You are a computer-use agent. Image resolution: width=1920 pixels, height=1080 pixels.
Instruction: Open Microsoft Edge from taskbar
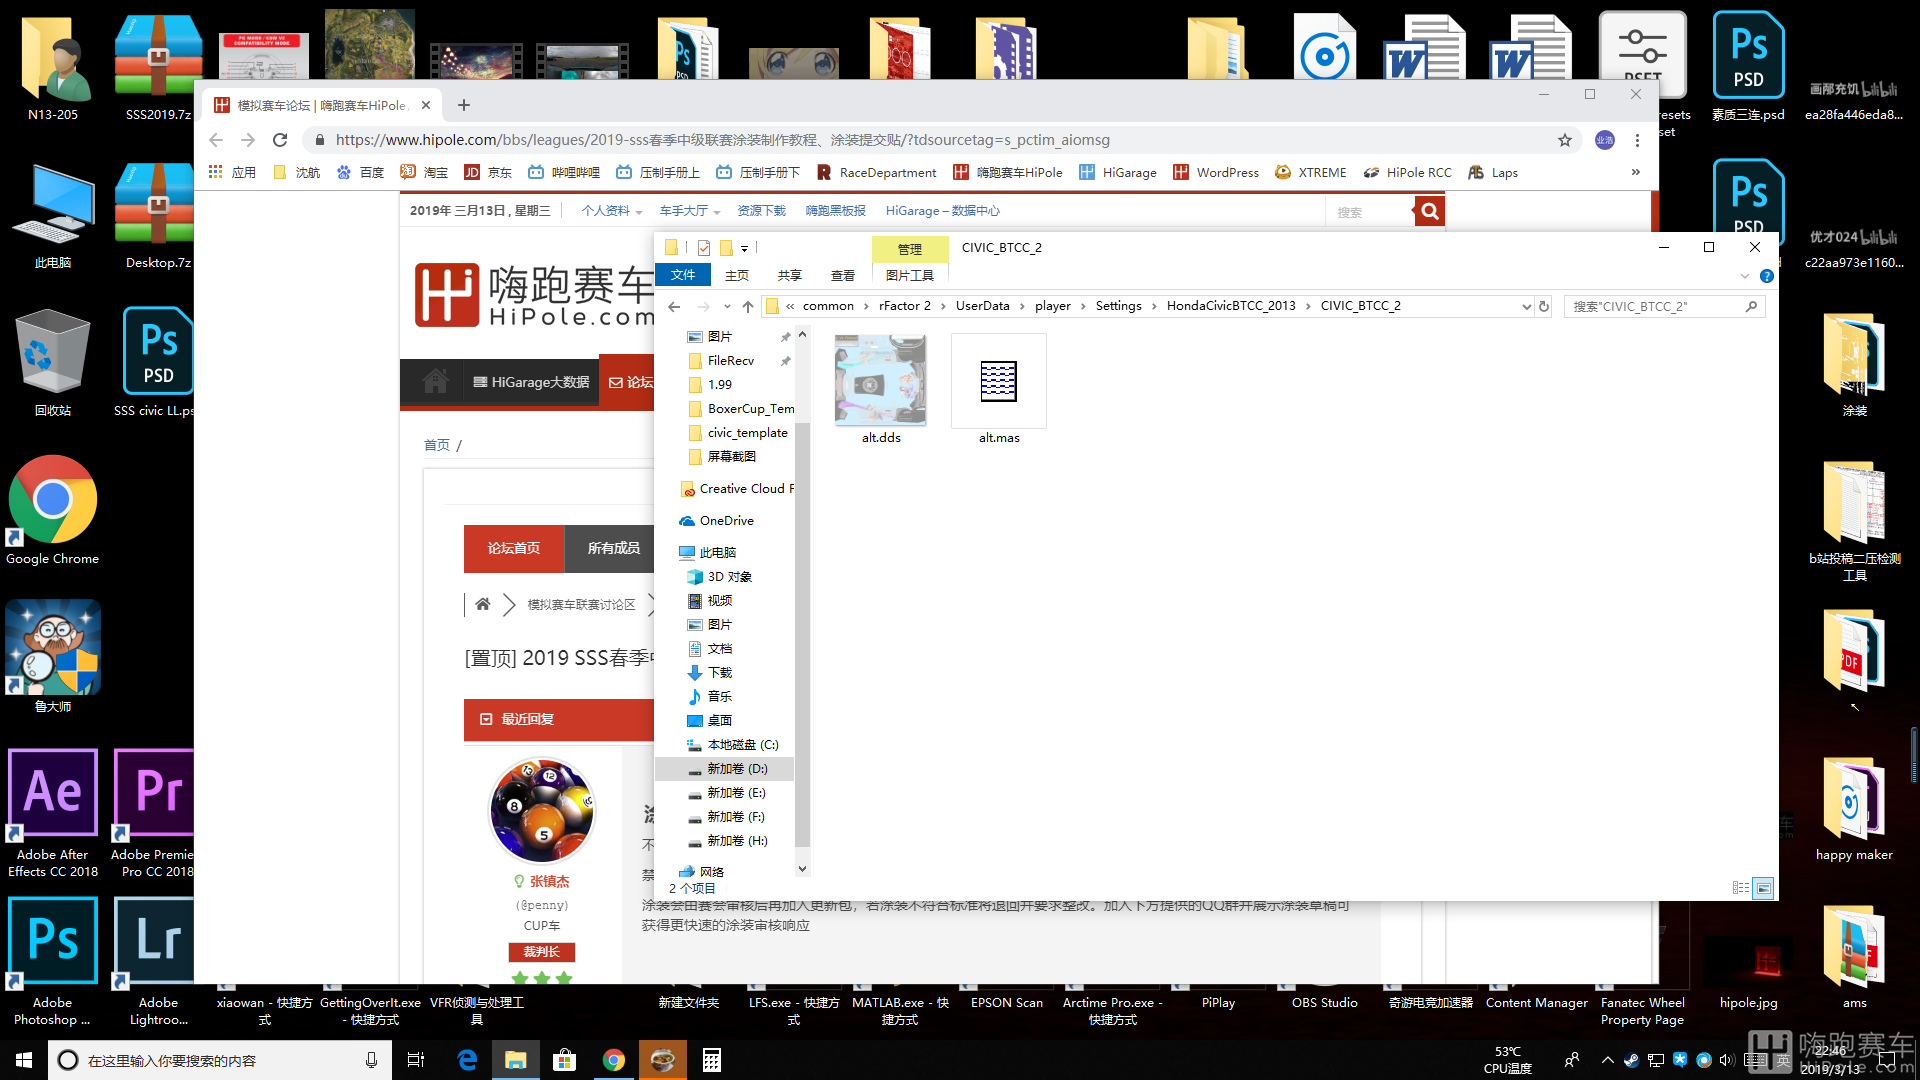[x=467, y=1060]
